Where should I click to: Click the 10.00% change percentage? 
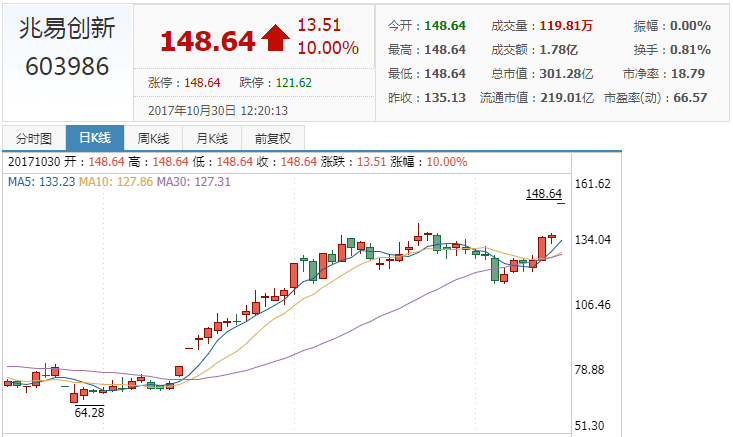tap(327, 48)
